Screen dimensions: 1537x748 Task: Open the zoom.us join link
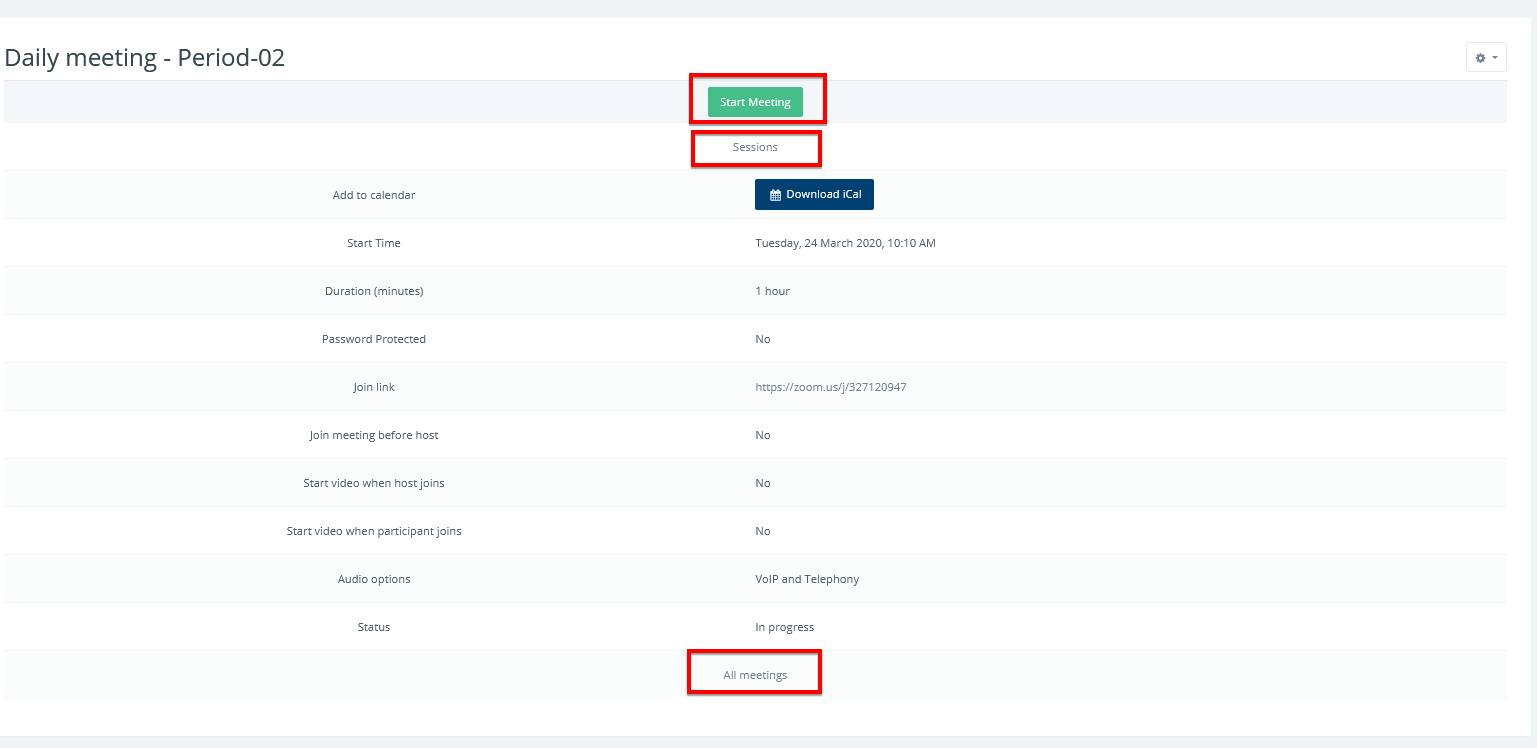[x=830, y=387]
